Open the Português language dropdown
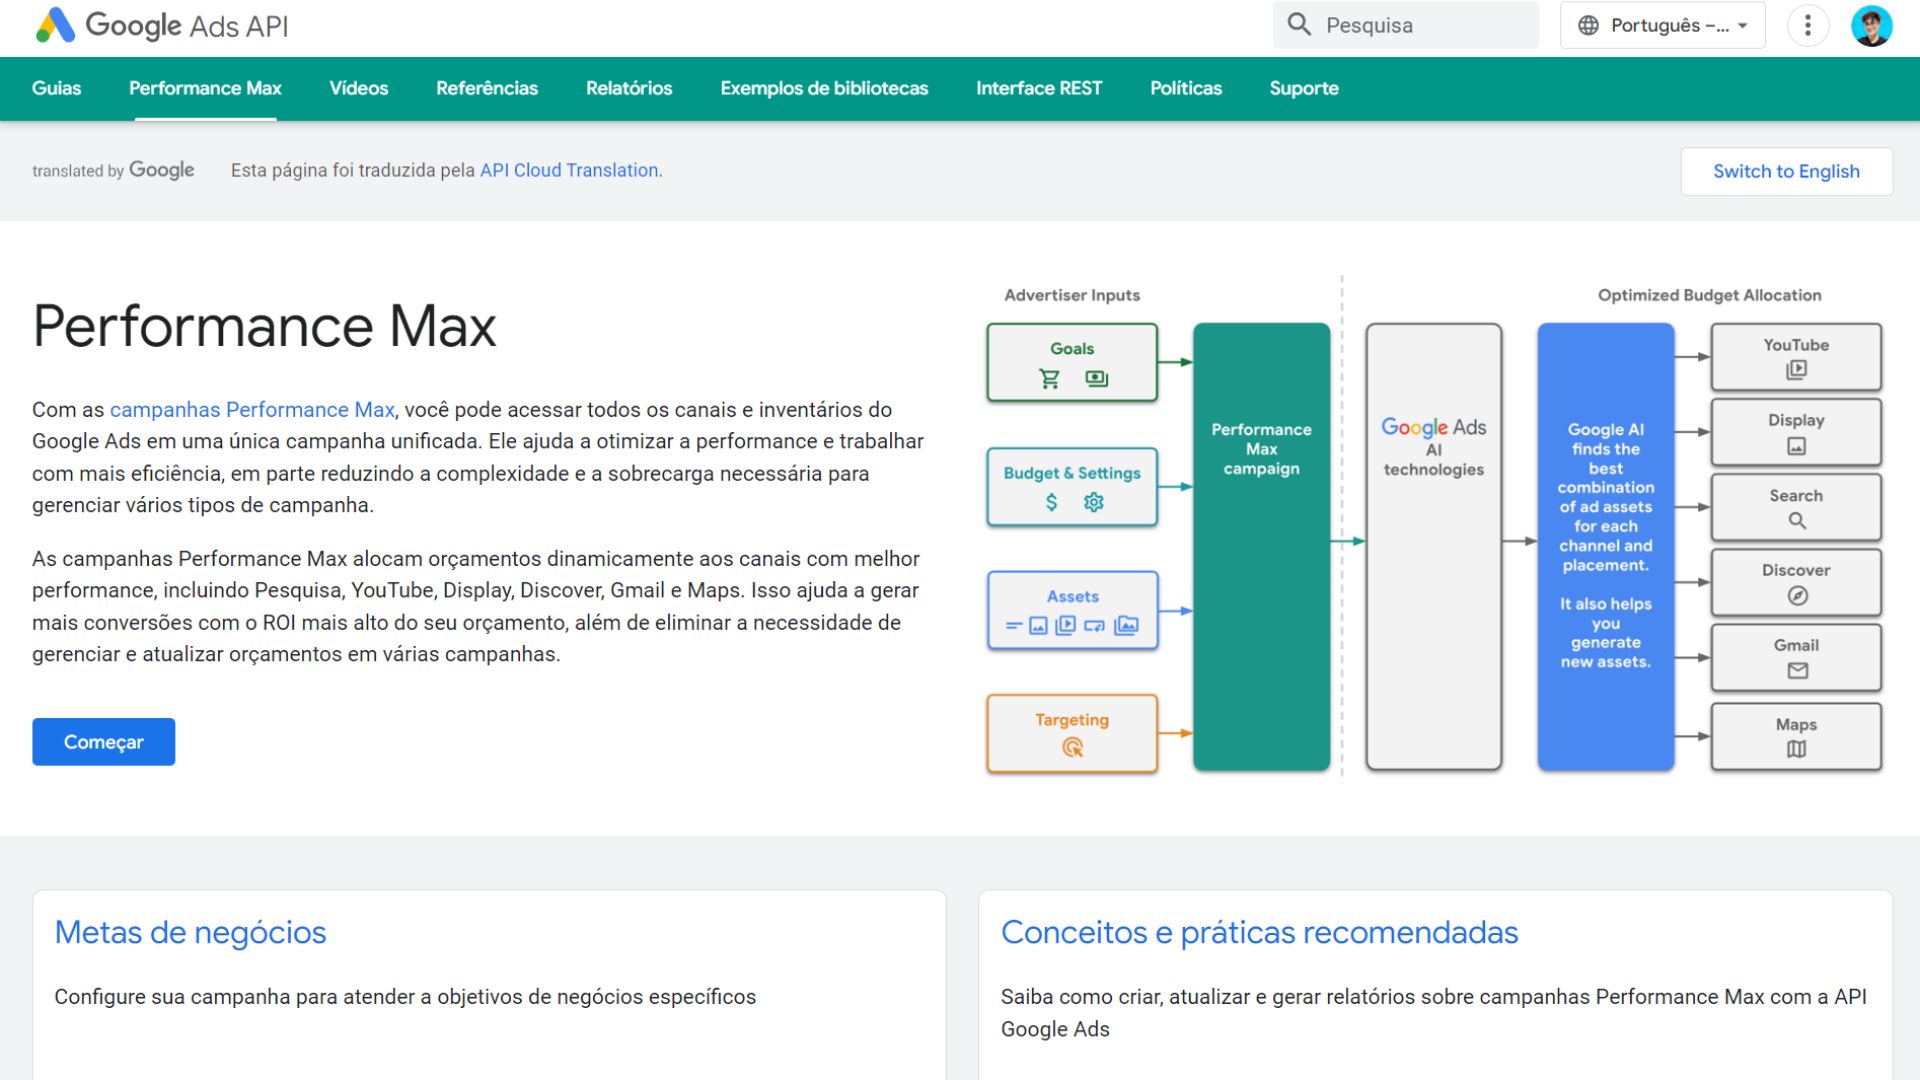The width and height of the screenshot is (1920, 1080). pyautogui.click(x=1662, y=25)
